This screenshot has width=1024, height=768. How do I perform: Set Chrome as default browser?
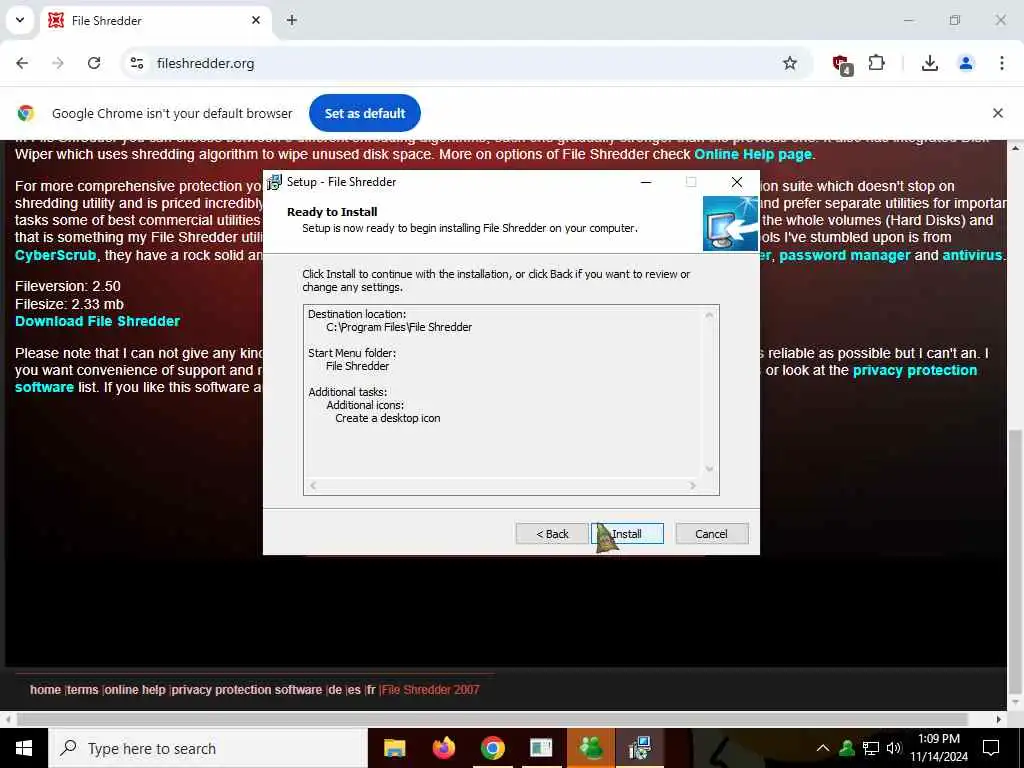[x=364, y=113]
